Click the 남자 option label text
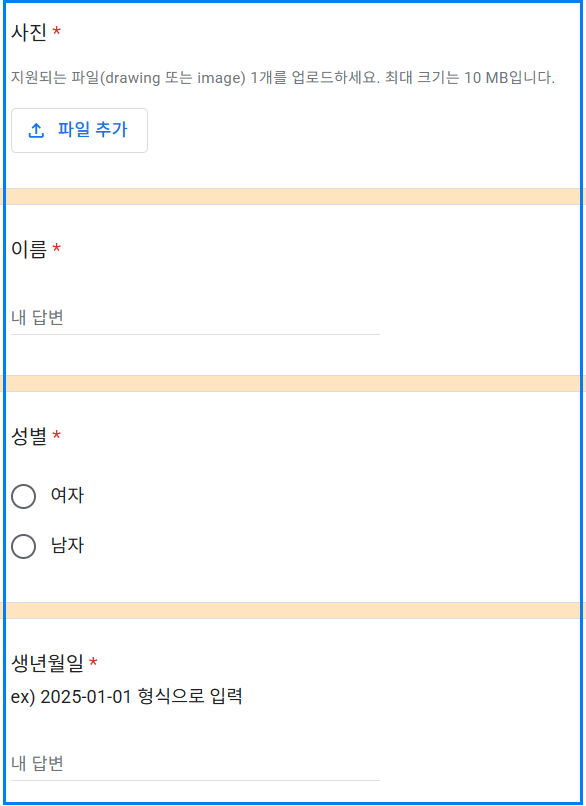586x806 pixels. [x=68, y=547]
